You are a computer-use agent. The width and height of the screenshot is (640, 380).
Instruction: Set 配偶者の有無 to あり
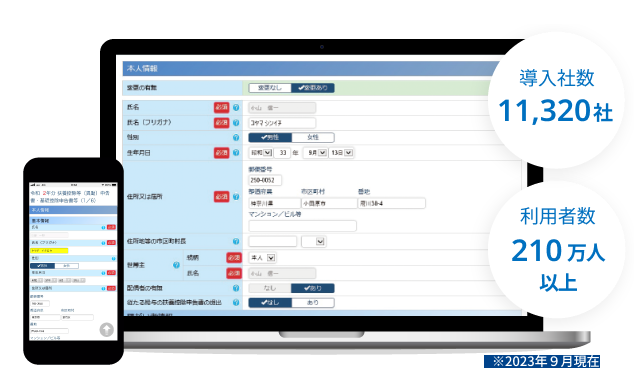(313, 288)
